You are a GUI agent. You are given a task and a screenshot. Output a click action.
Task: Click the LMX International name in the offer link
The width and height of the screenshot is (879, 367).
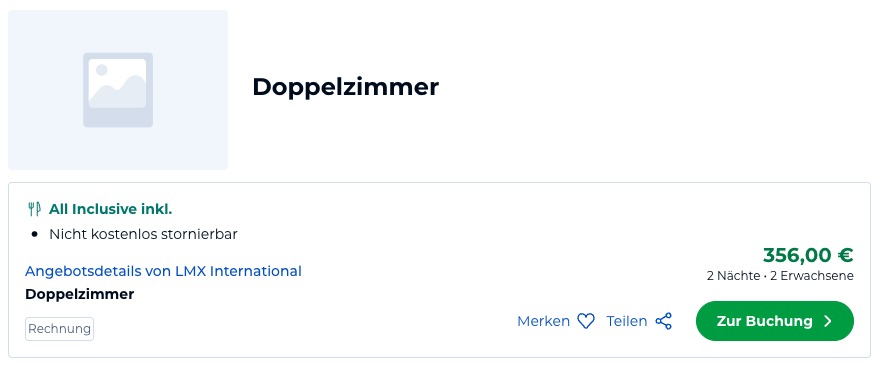(239, 271)
